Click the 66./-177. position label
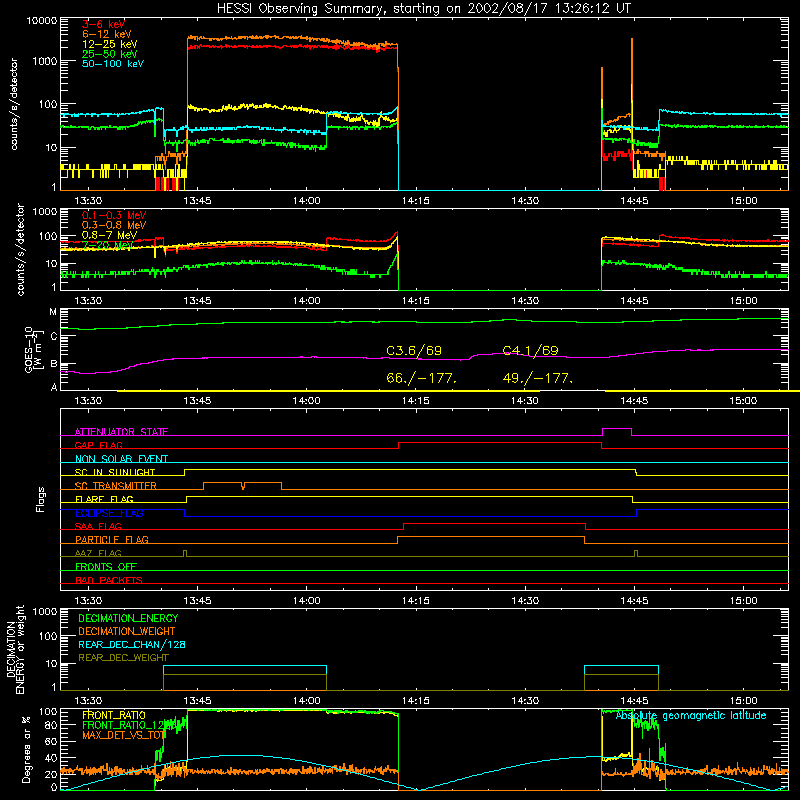Image resolution: width=800 pixels, height=800 pixels. click(421, 379)
